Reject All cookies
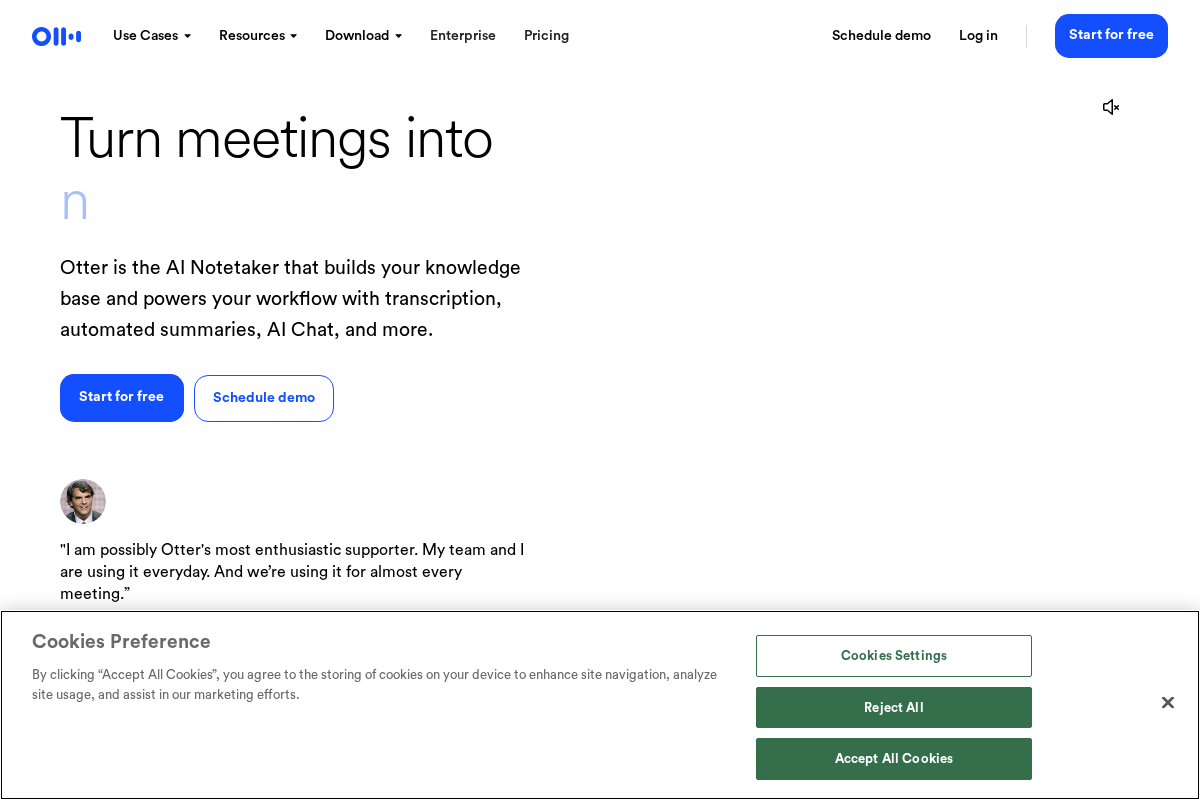Image resolution: width=1200 pixels, height=800 pixels. pos(893,708)
